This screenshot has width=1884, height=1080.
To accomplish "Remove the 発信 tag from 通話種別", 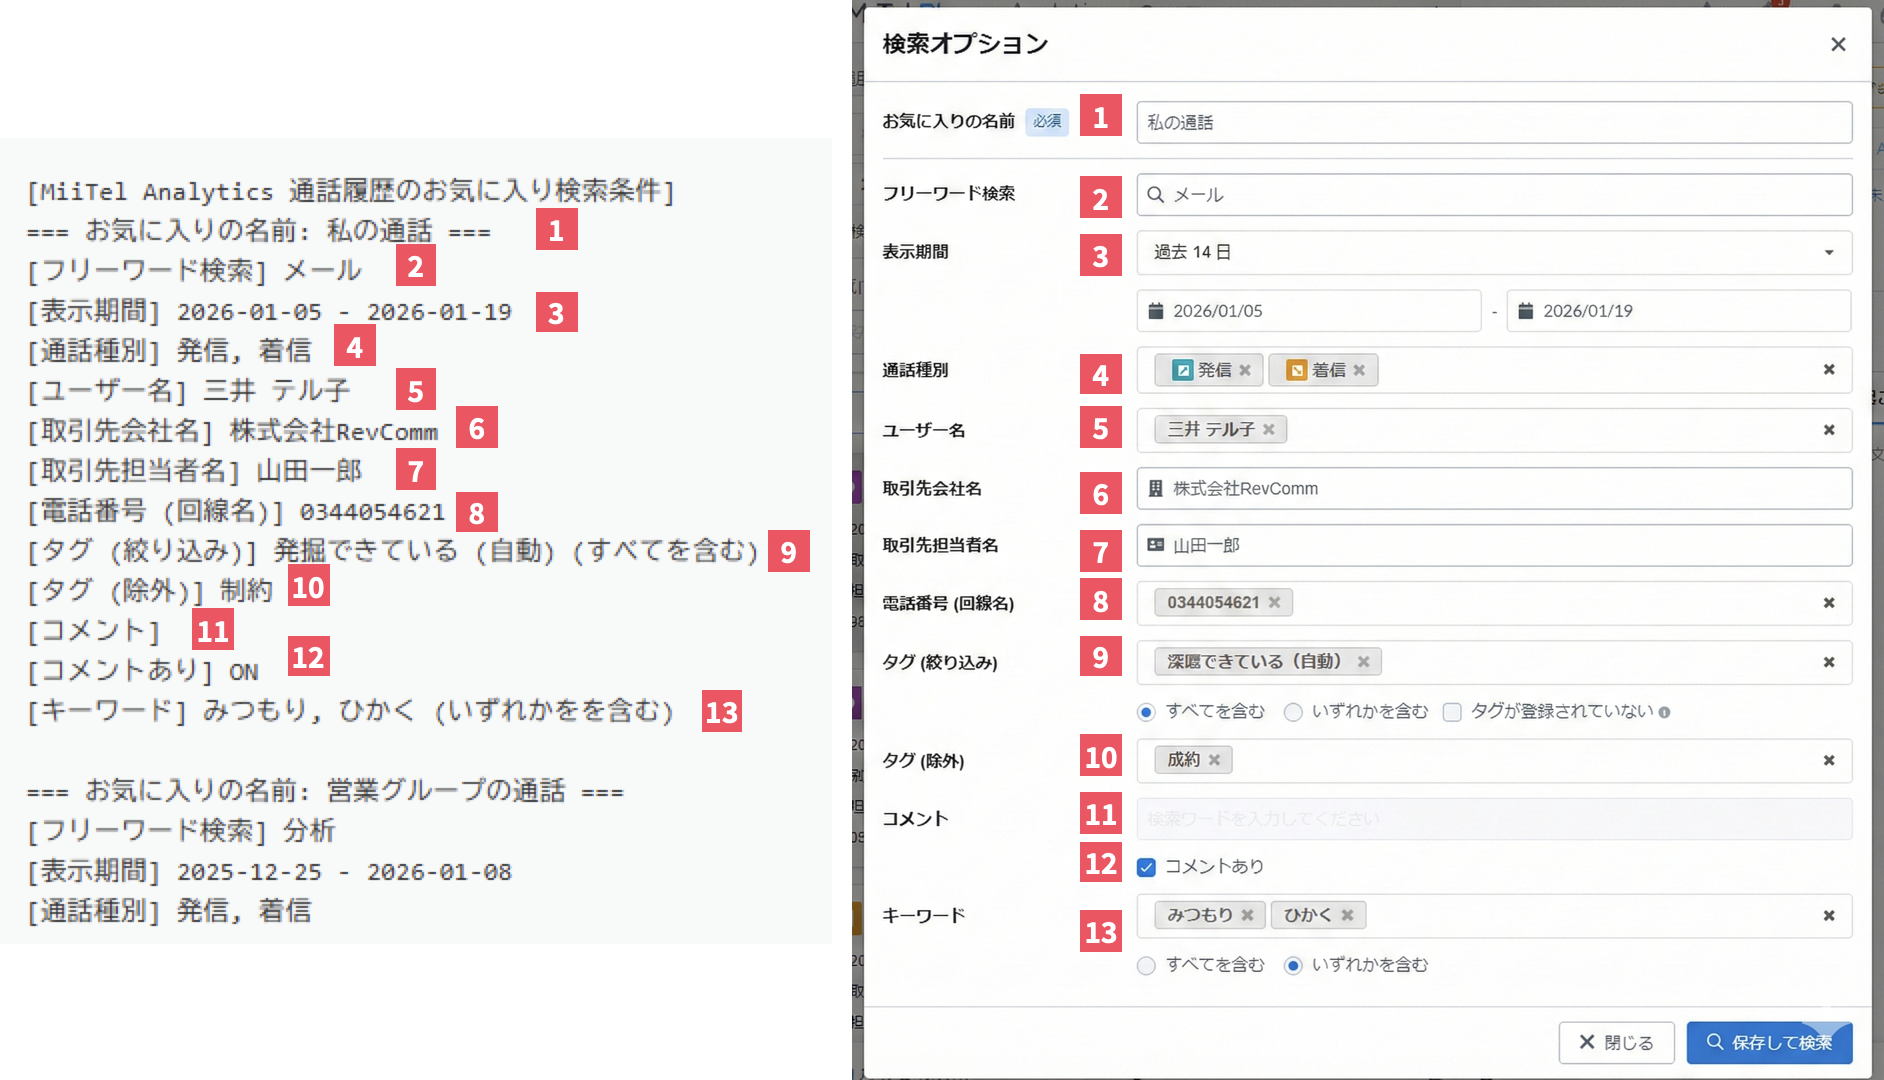I will tap(1245, 370).
